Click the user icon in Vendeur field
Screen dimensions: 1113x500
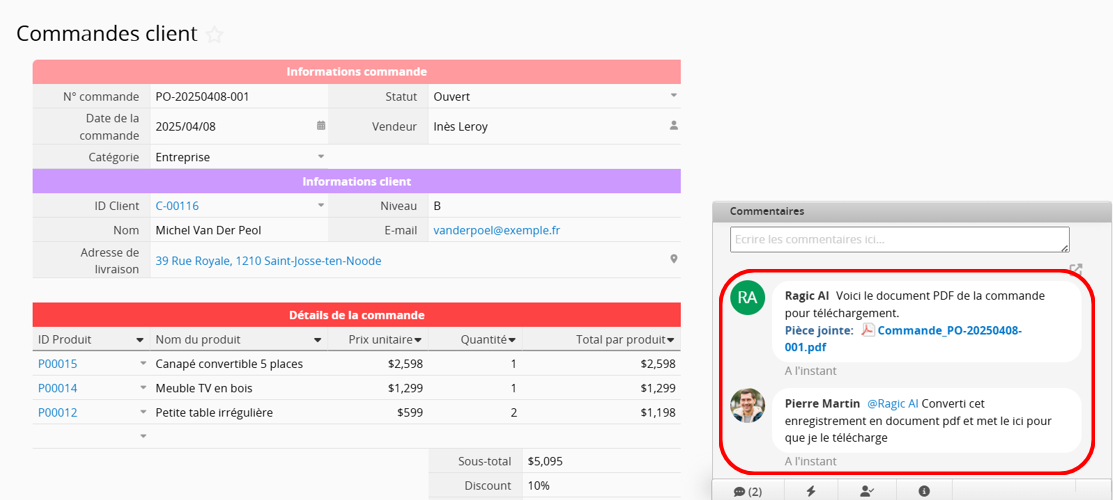[673, 126]
